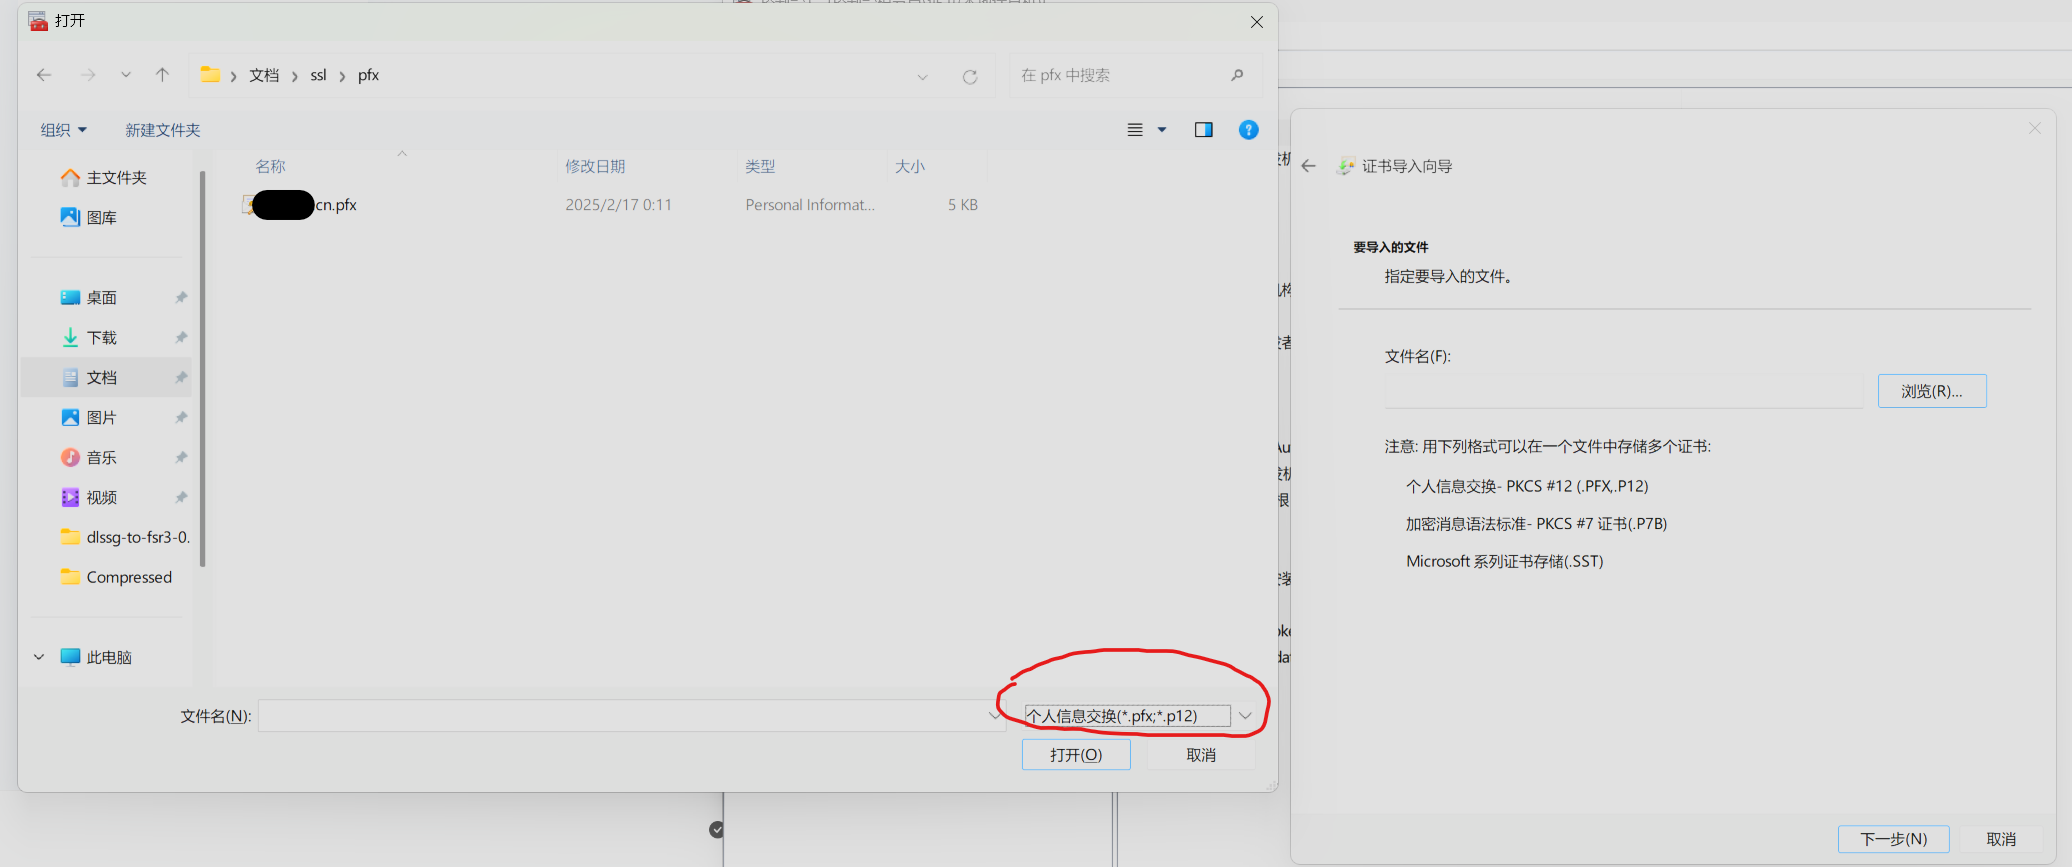This screenshot has height=867, width=2072.
Task: Open dlssg-to-fsr3 folder in sidebar
Action: 125,538
